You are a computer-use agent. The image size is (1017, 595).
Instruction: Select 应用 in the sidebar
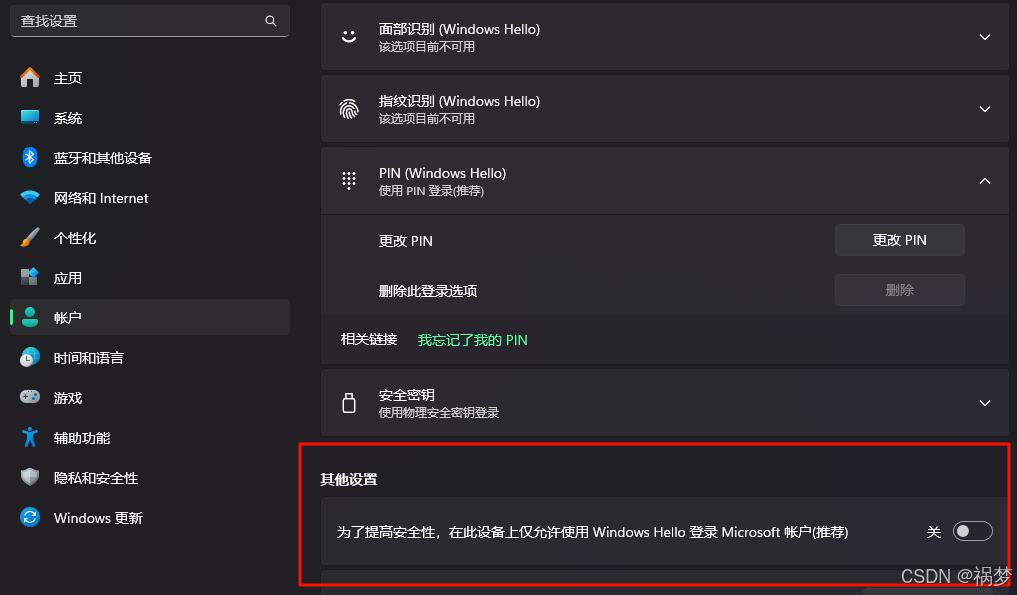(x=150, y=278)
